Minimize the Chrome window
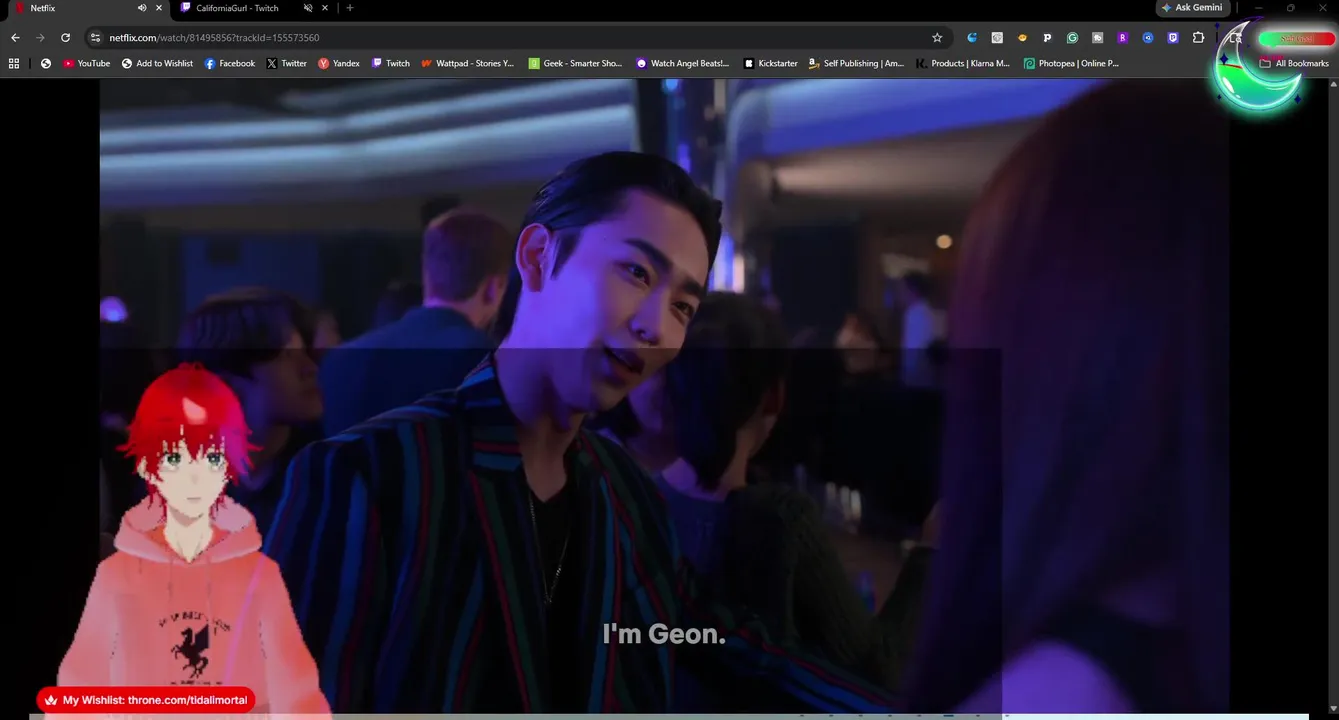The height and width of the screenshot is (720, 1339). [x=1258, y=8]
